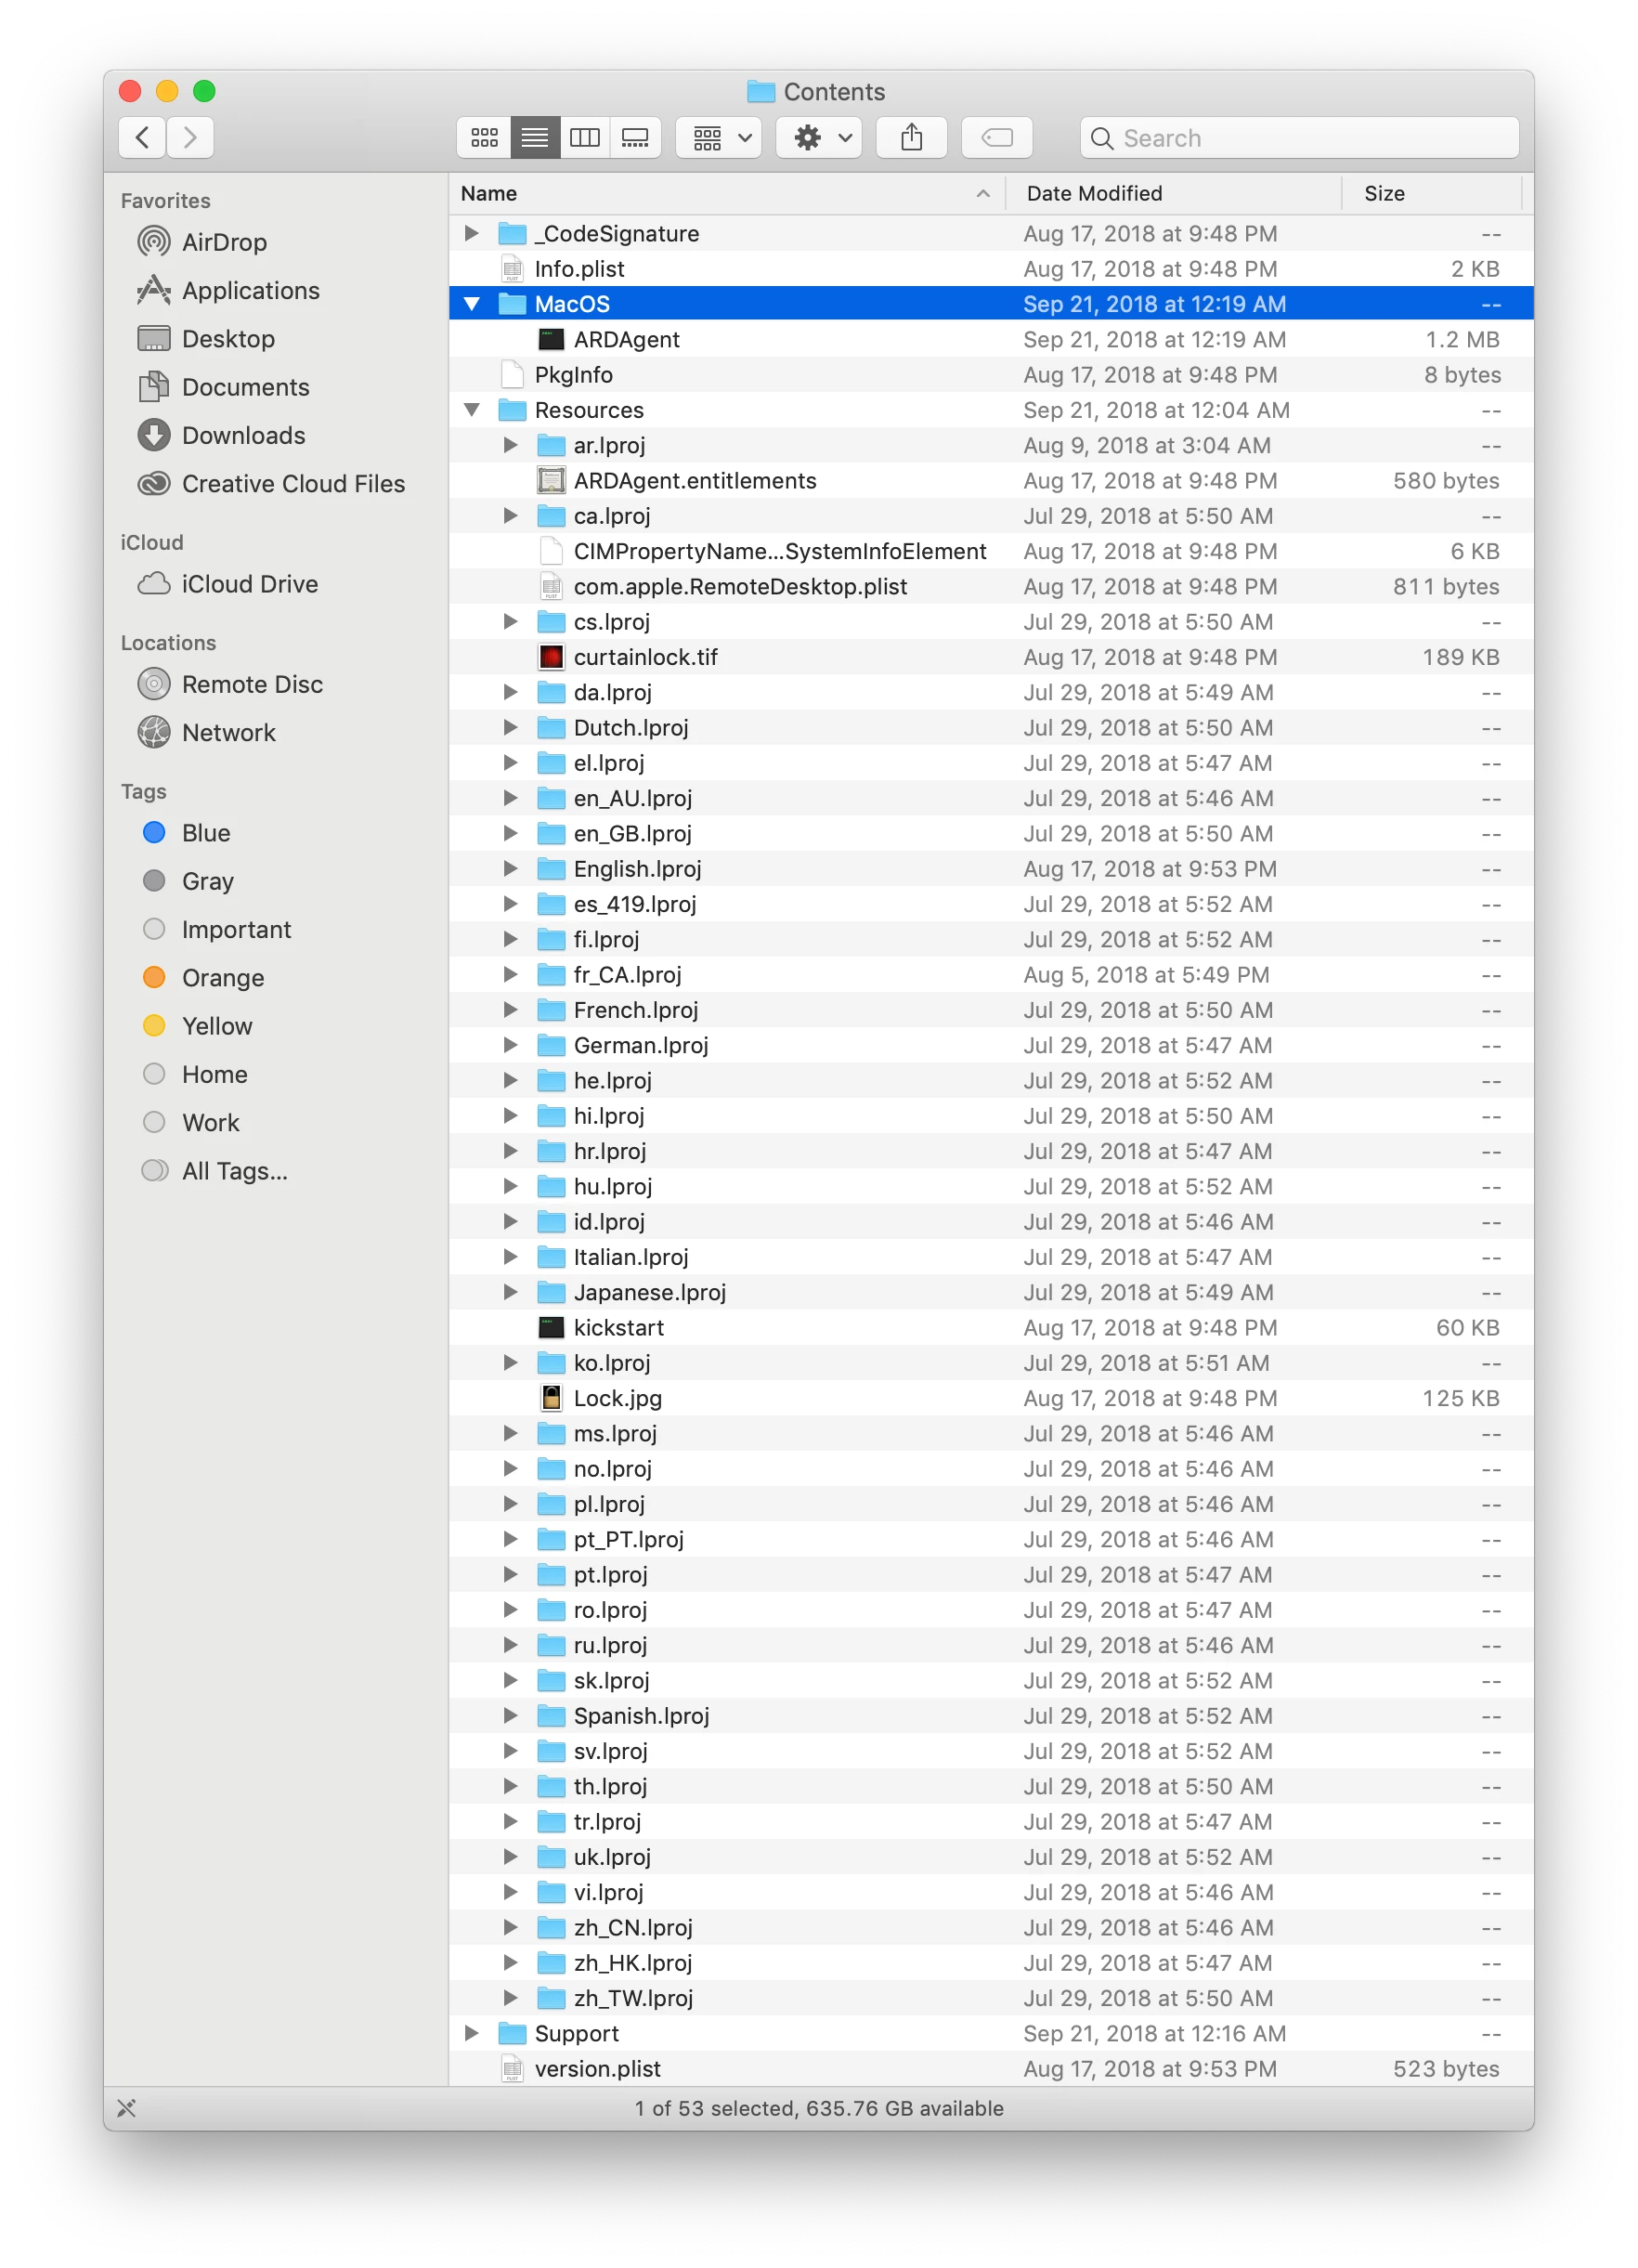Go back with the back arrow
The image size is (1638, 2268).
click(x=143, y=138)
